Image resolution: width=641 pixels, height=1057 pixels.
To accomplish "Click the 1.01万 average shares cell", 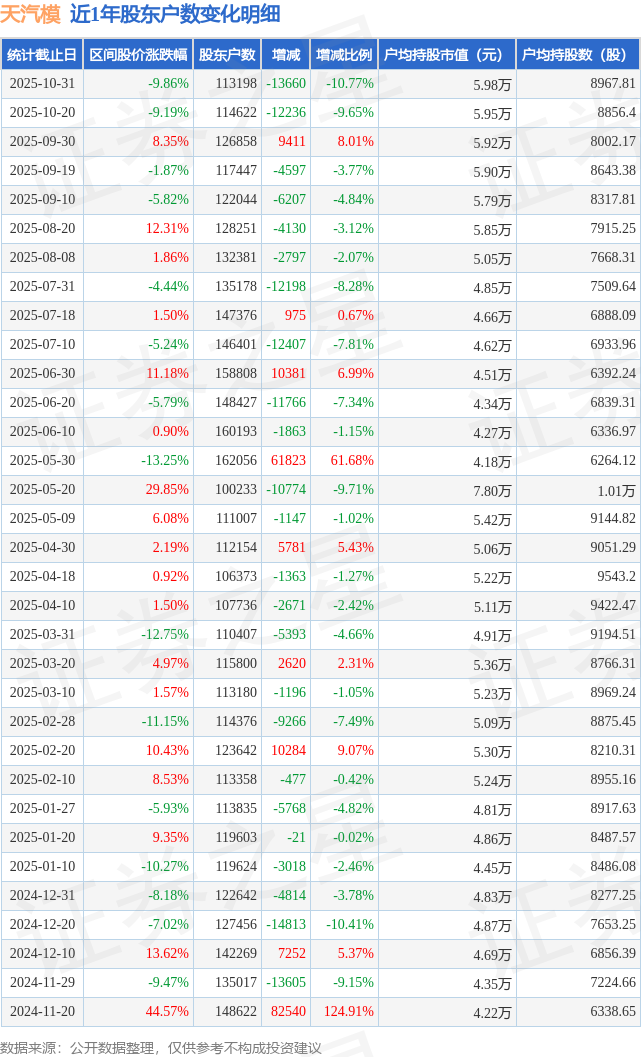I will pyautogui.click(x=615, y=490).
